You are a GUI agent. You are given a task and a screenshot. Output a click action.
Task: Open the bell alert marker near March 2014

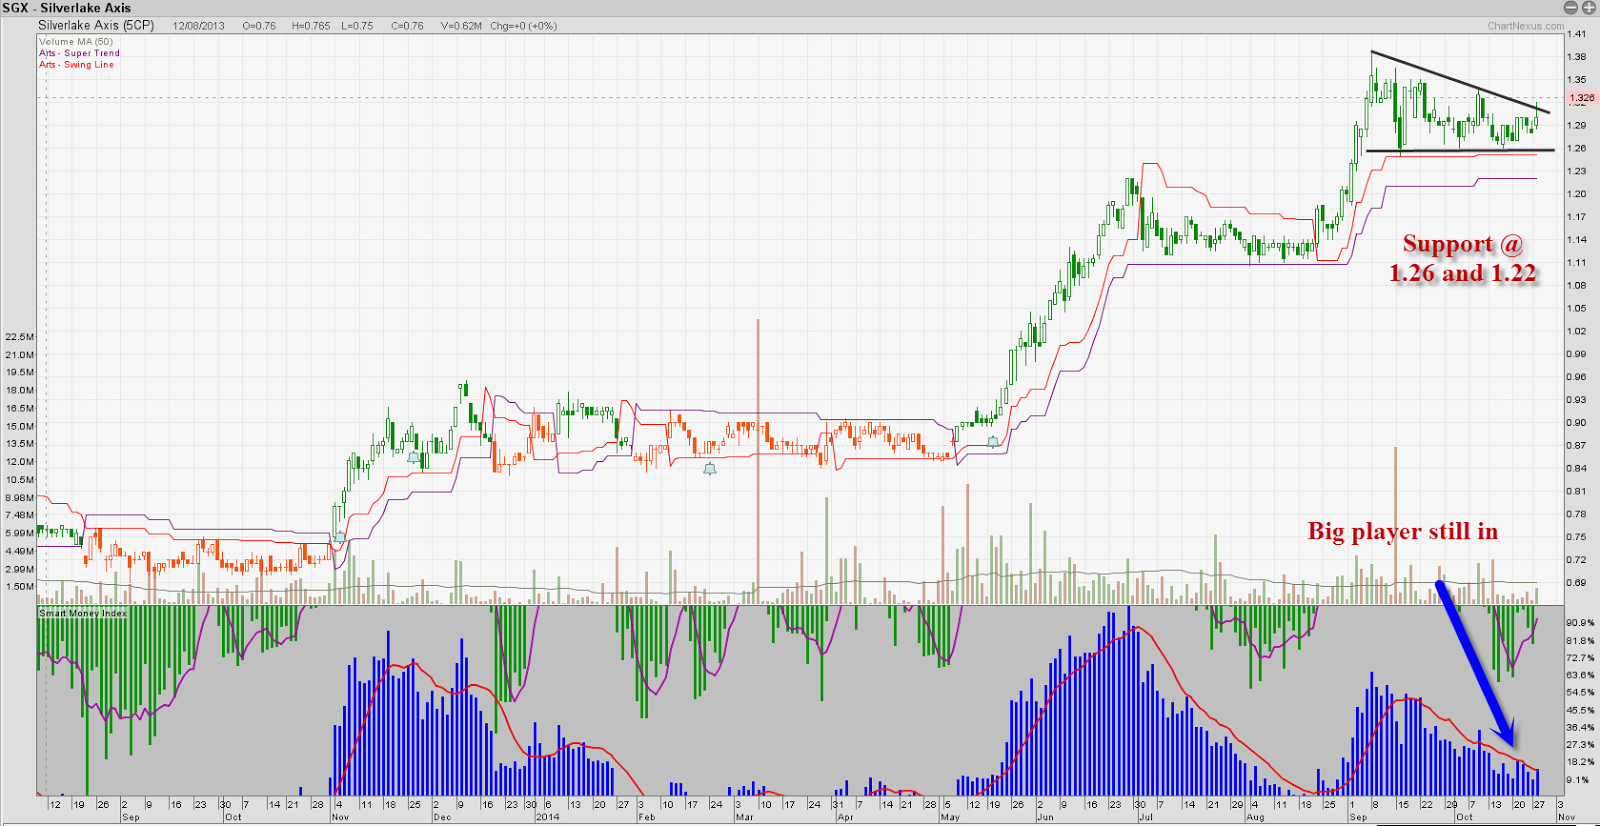(710, 468)
